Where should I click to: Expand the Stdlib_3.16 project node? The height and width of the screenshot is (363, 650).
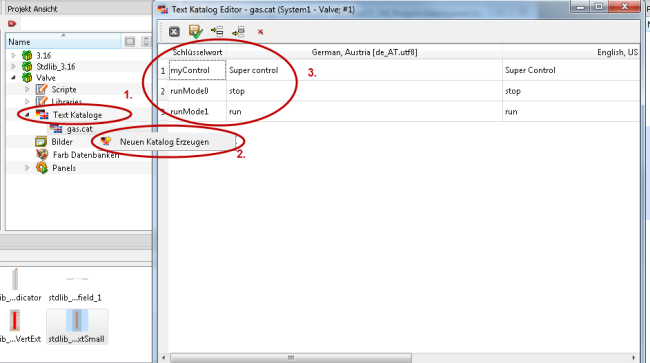pos(13,66)
